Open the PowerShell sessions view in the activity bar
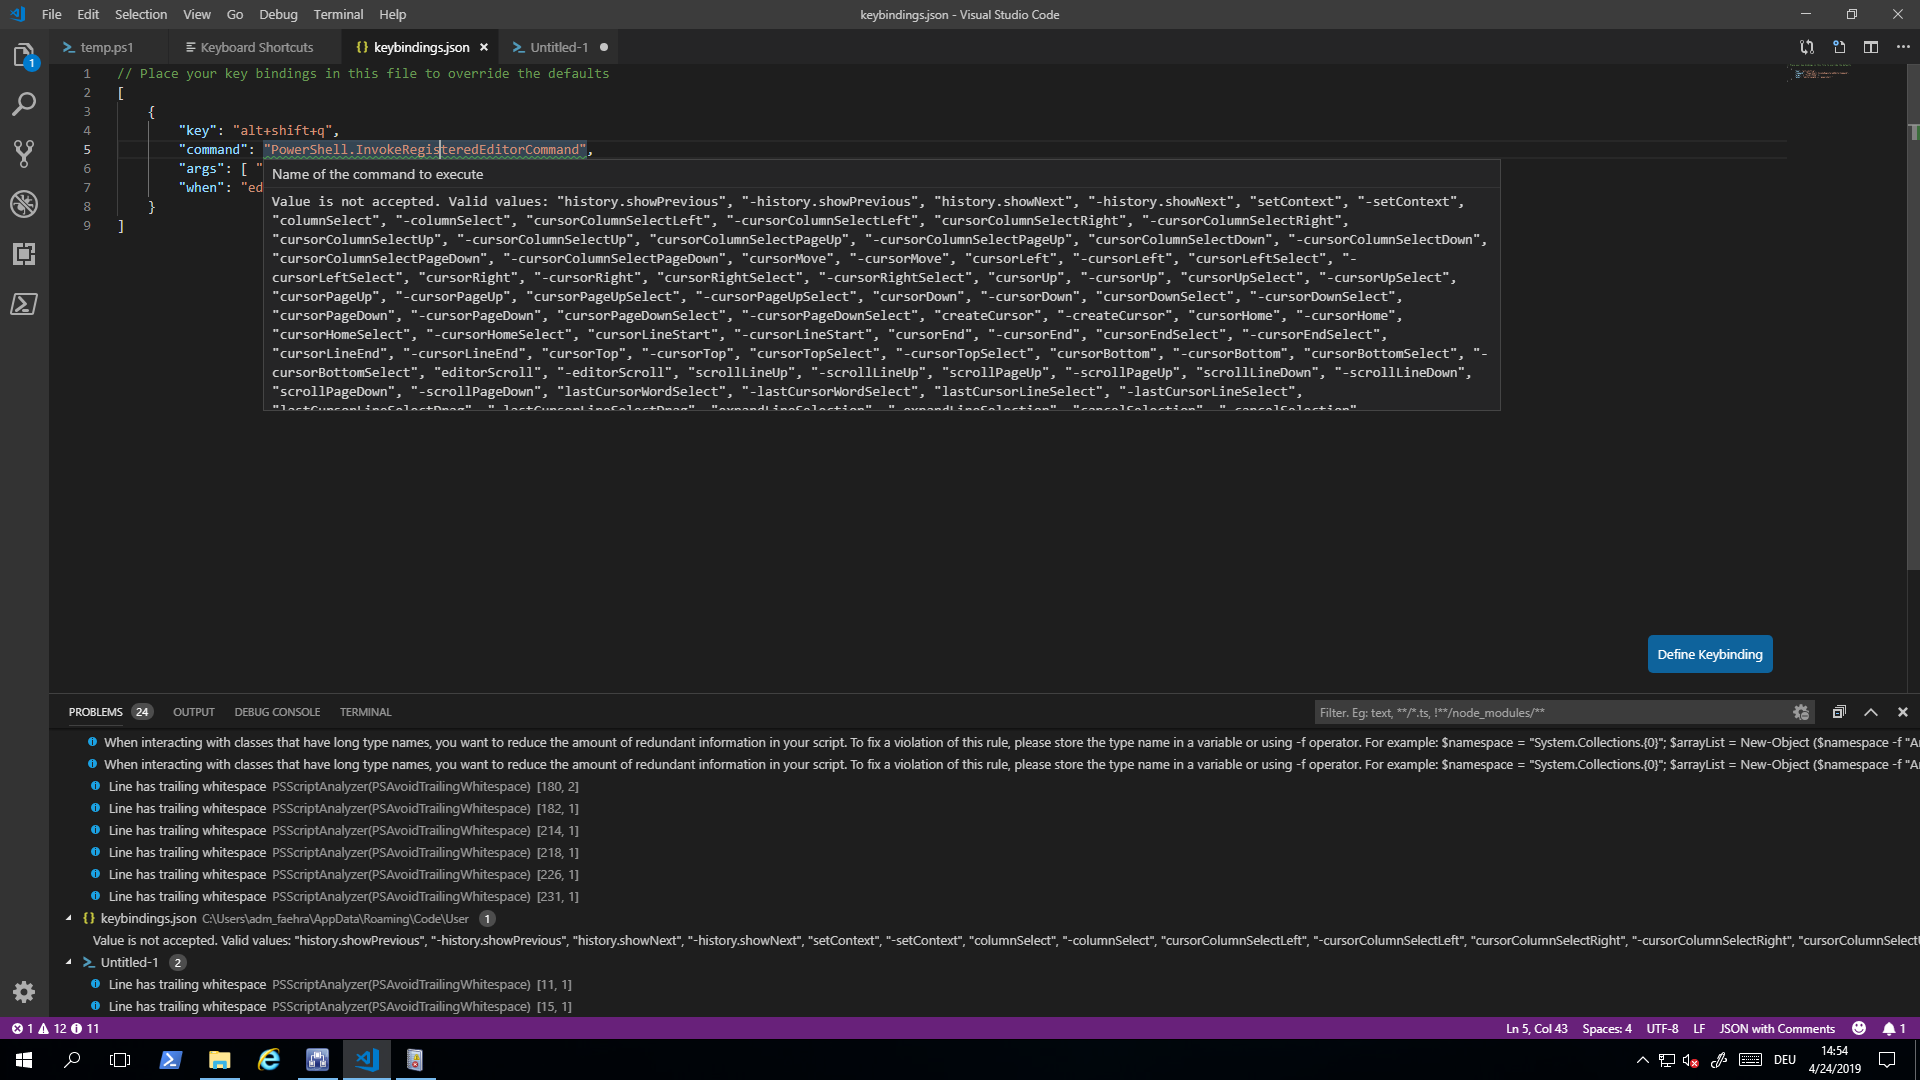Image resolution: width=1920 pixels, height=1080 pixels. 24,304
